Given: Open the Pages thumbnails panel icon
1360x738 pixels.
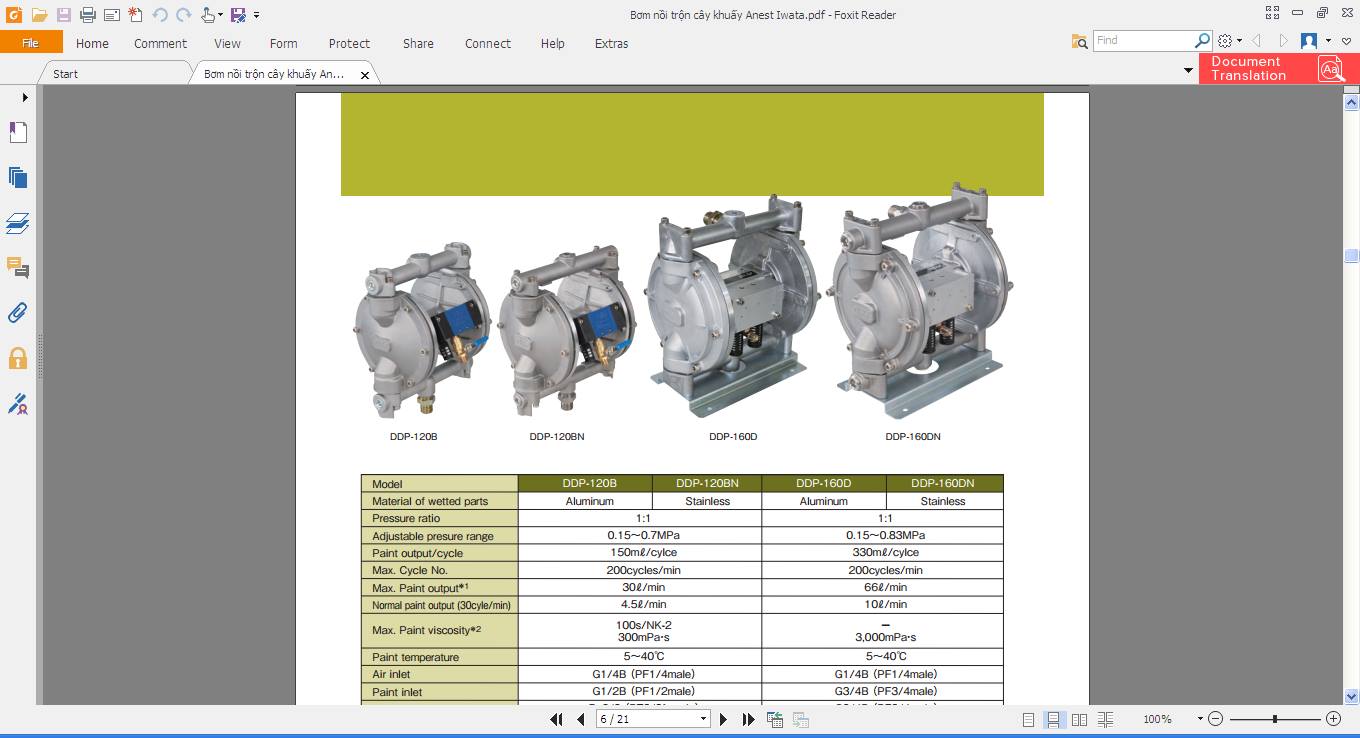Looking at the screenshot, I should pos(18,177).
